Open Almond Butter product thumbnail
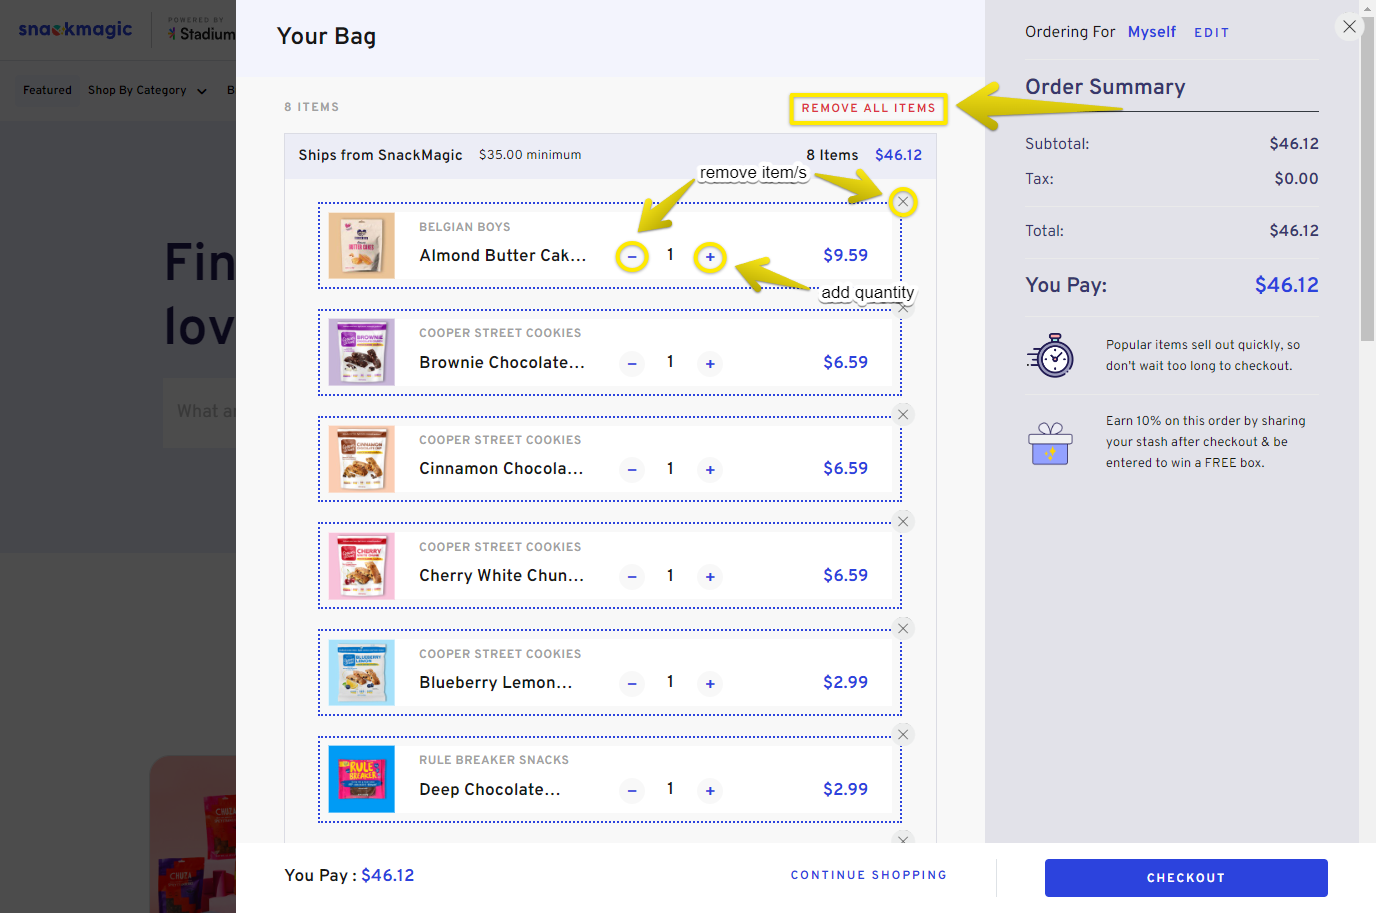 click(x=362, y=246)
